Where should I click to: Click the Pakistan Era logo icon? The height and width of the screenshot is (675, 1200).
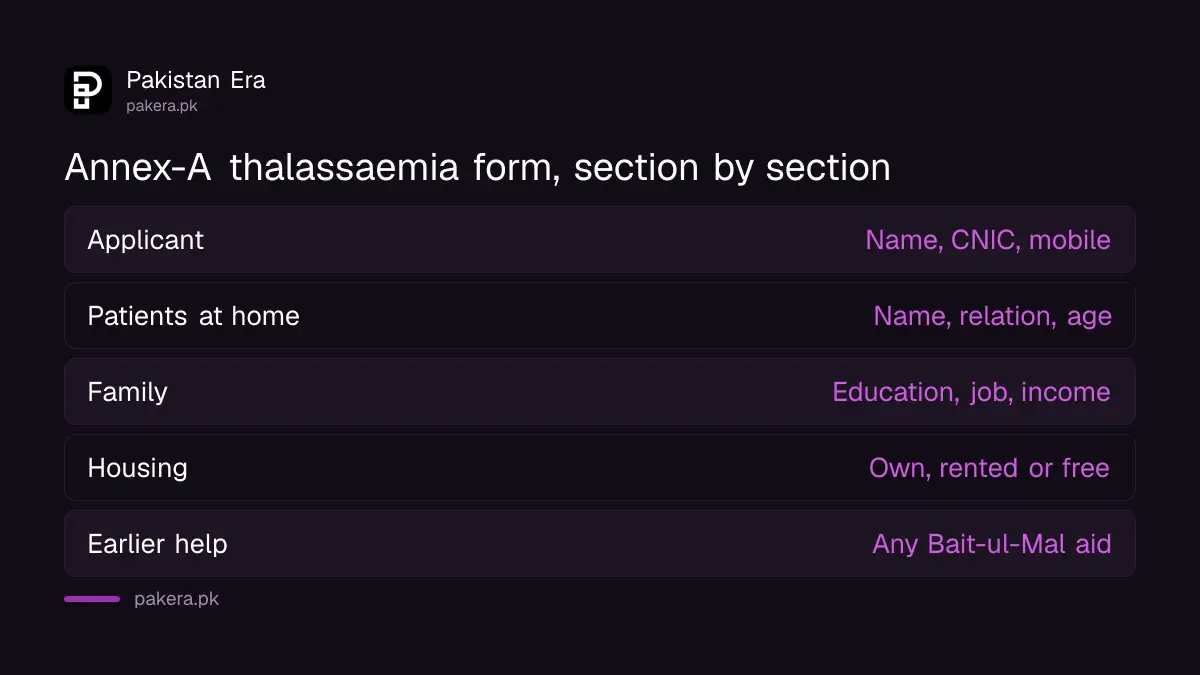coord(88,90)
